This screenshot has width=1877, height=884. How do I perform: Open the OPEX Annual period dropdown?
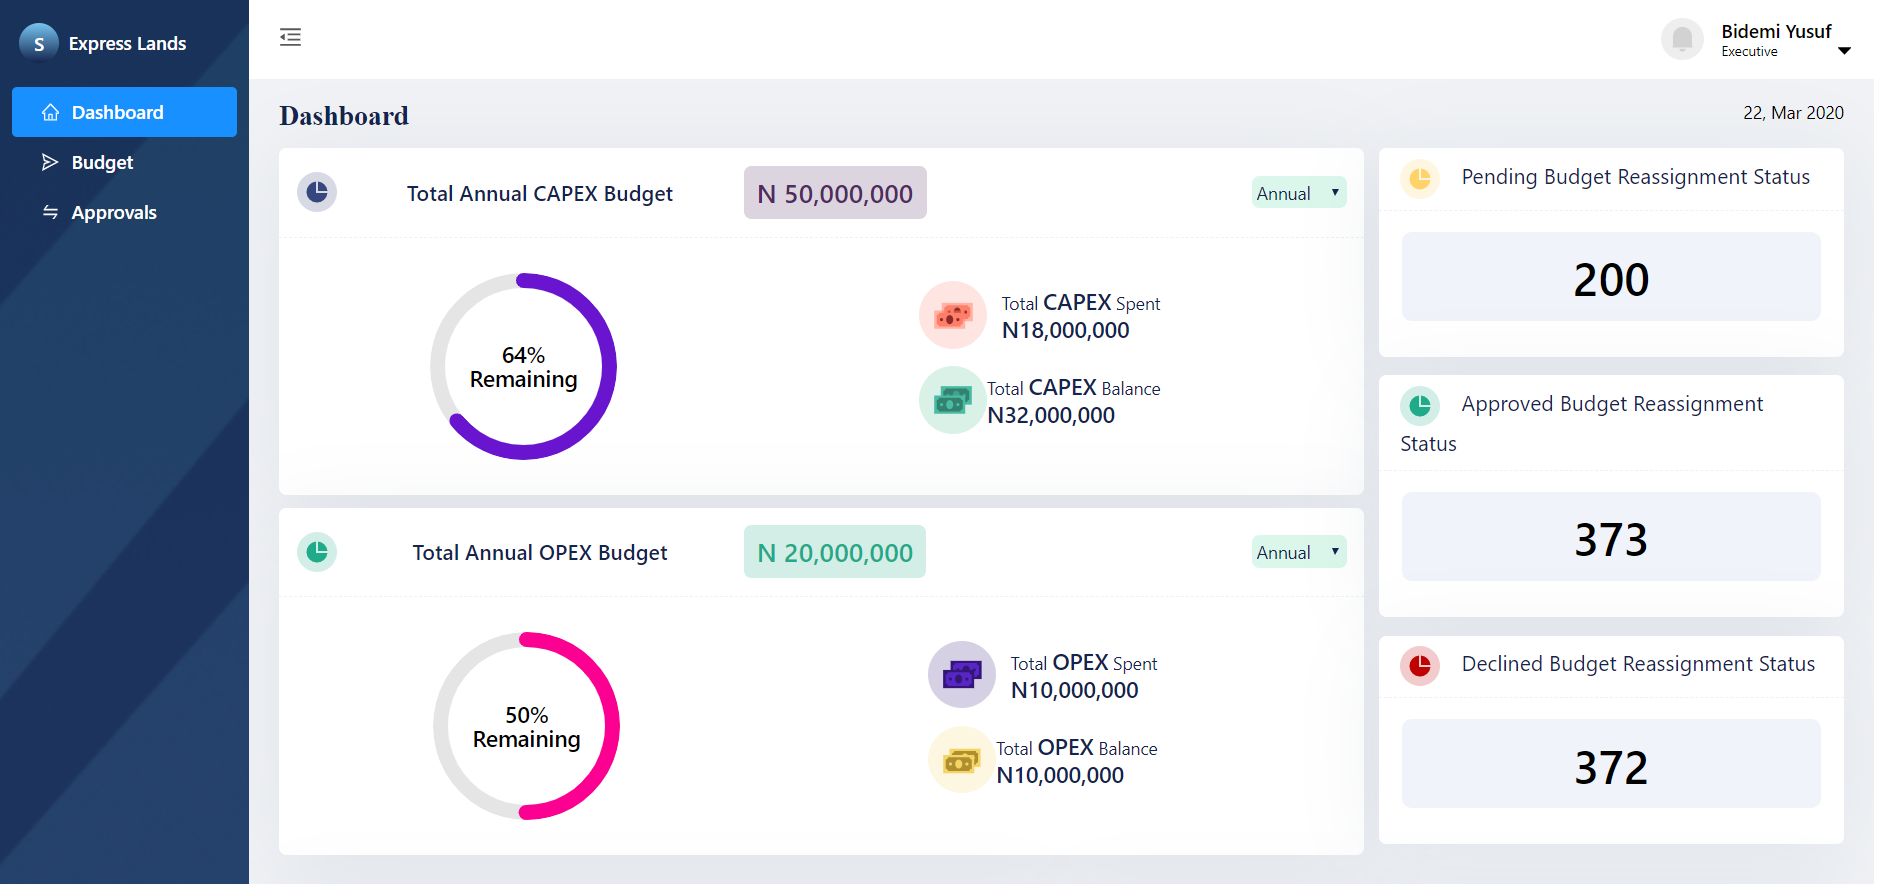click(x=1299, y=551)
